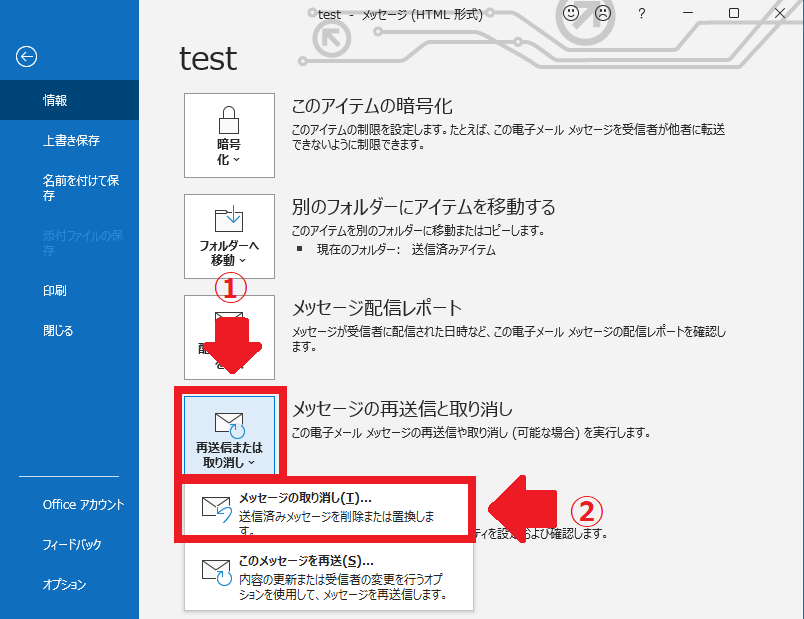Select the 情報 tab in sidebar
The width and height of the screenshot is (804, 619).
tap(56, 100)
